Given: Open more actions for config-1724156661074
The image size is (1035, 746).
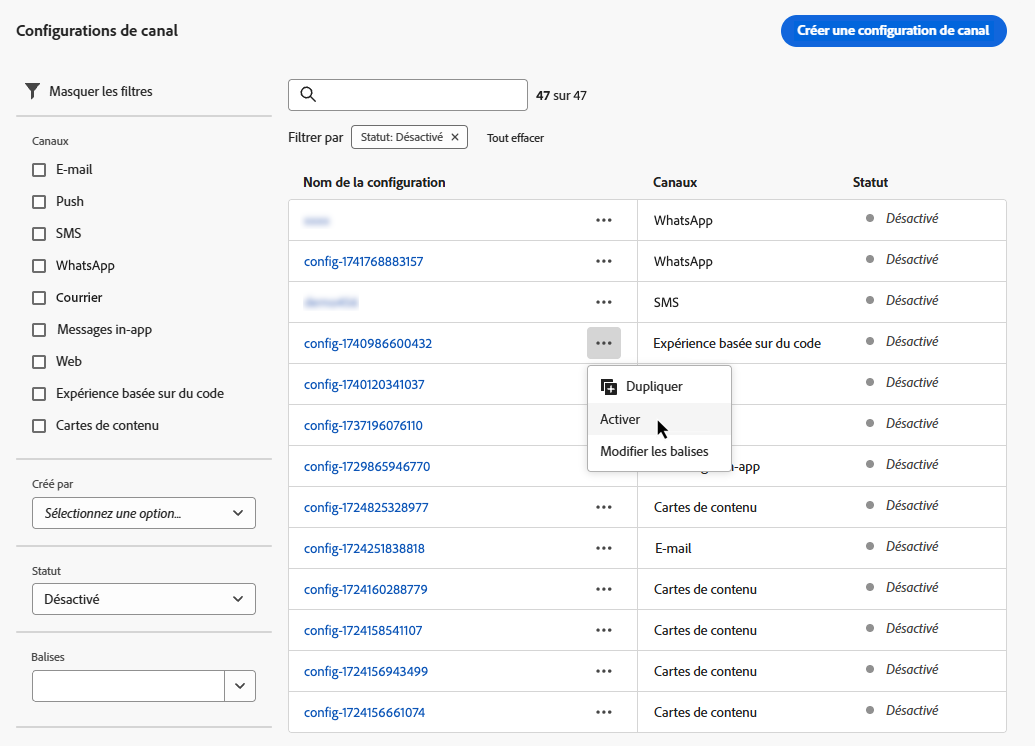Looking at the screenshot, I should click(x=603, y=712).
